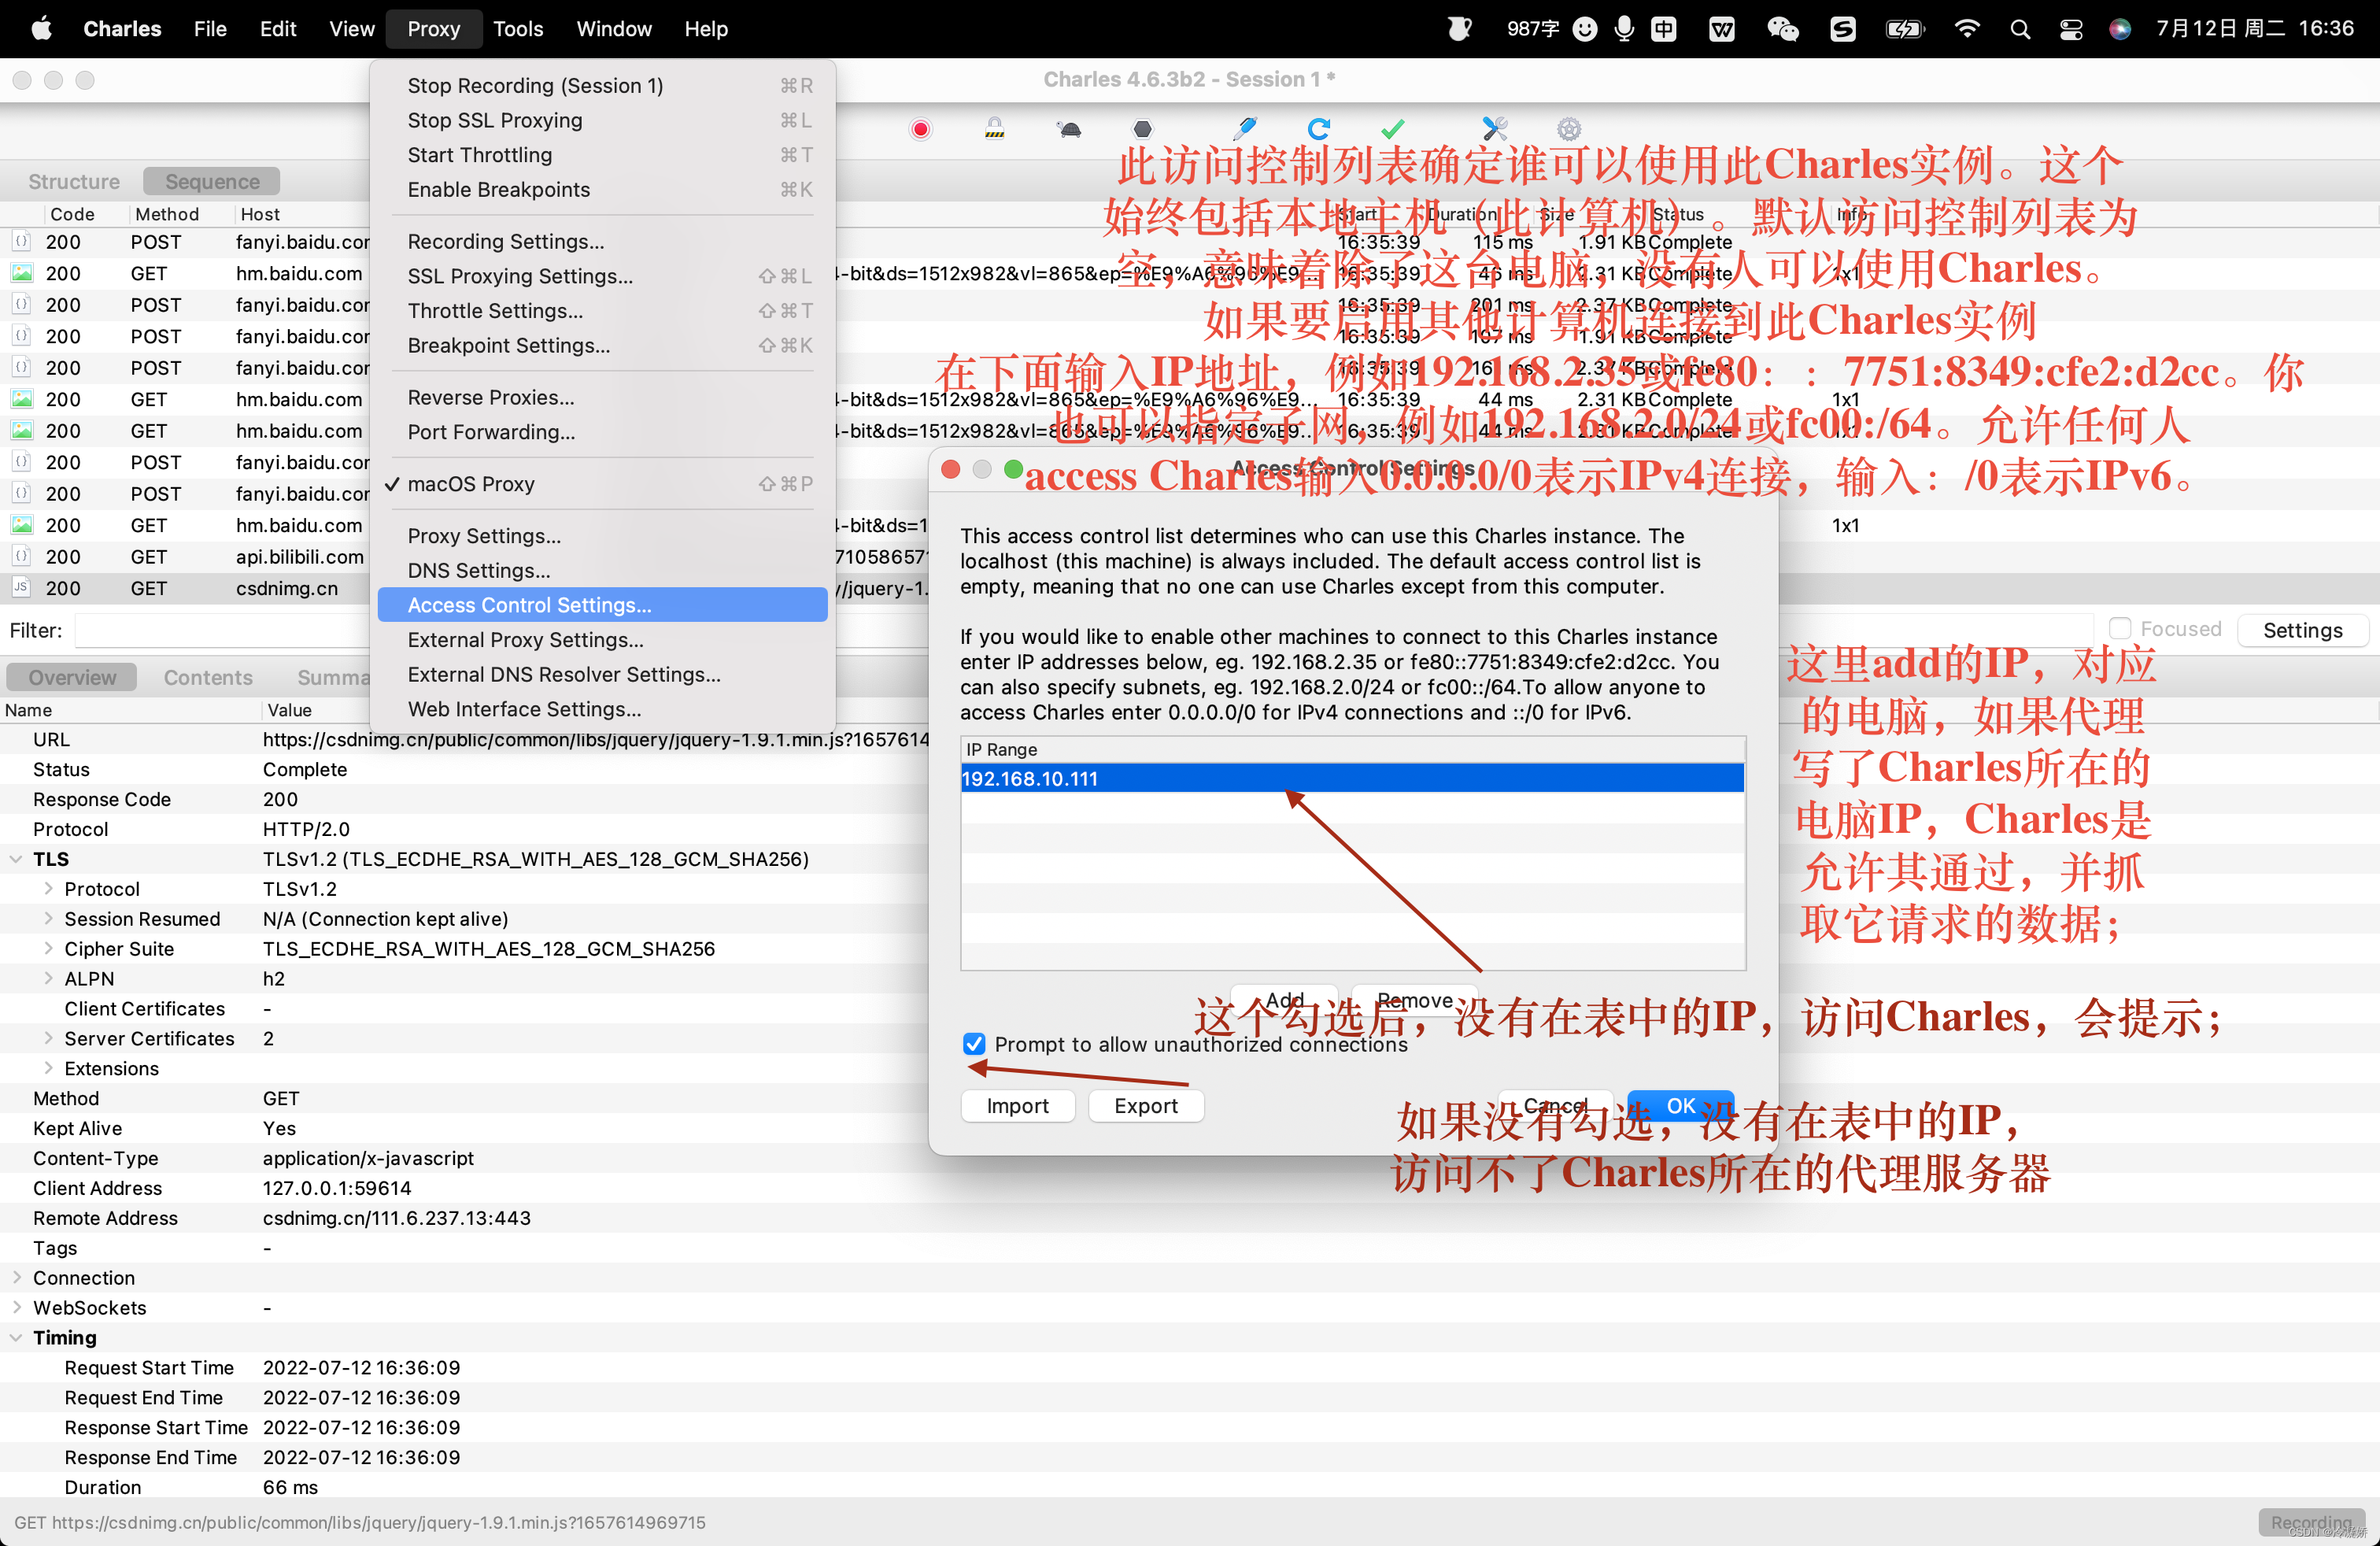Click the Compose pen toolbar icon
Image resolution: width=2380 pixels, height=1546 pixels.
[1245, 129]
